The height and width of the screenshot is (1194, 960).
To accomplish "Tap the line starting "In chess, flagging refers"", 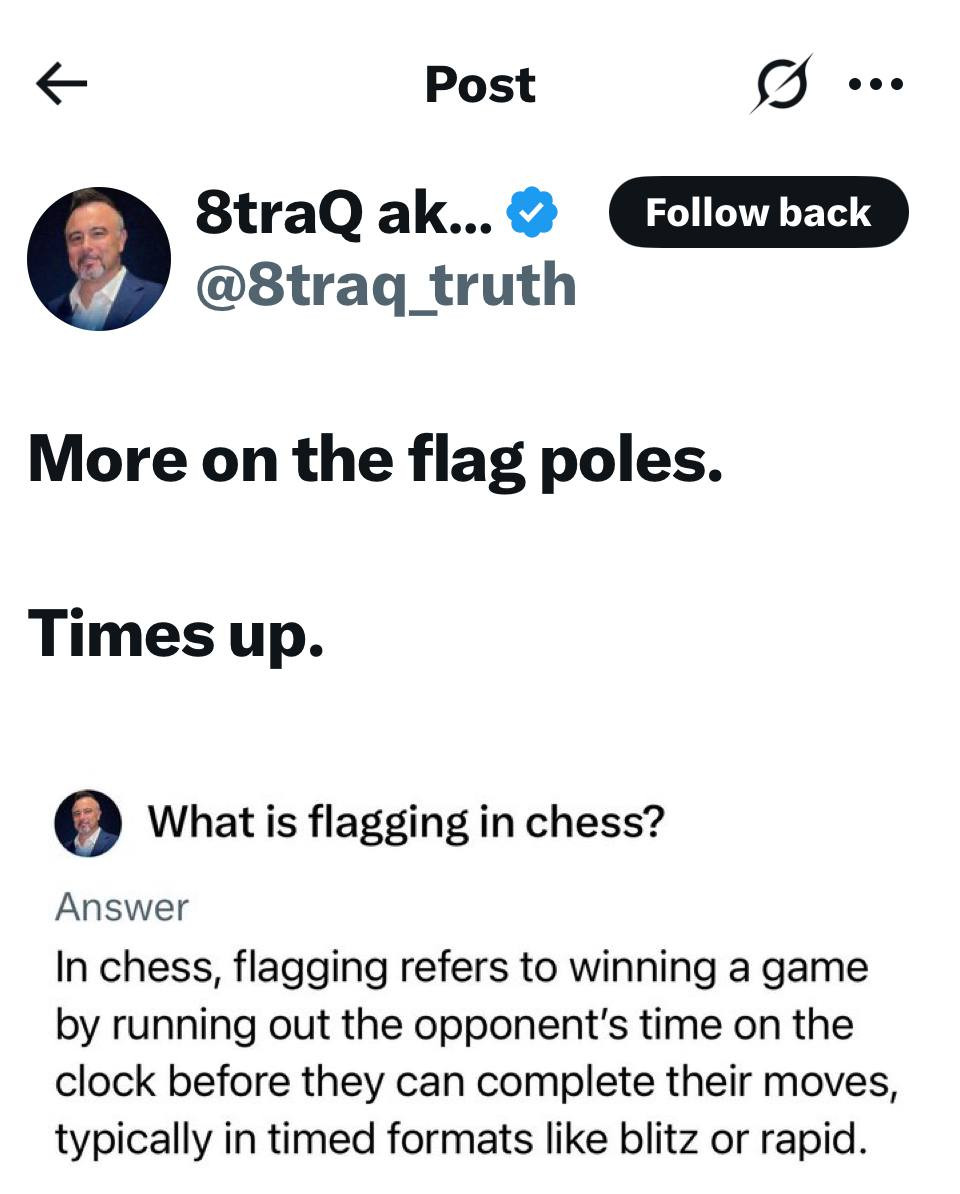I will (x=461, y=967).
